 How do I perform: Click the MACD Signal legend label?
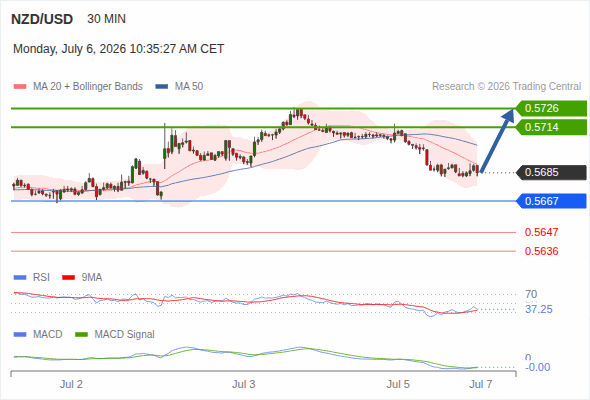[125, 334]
